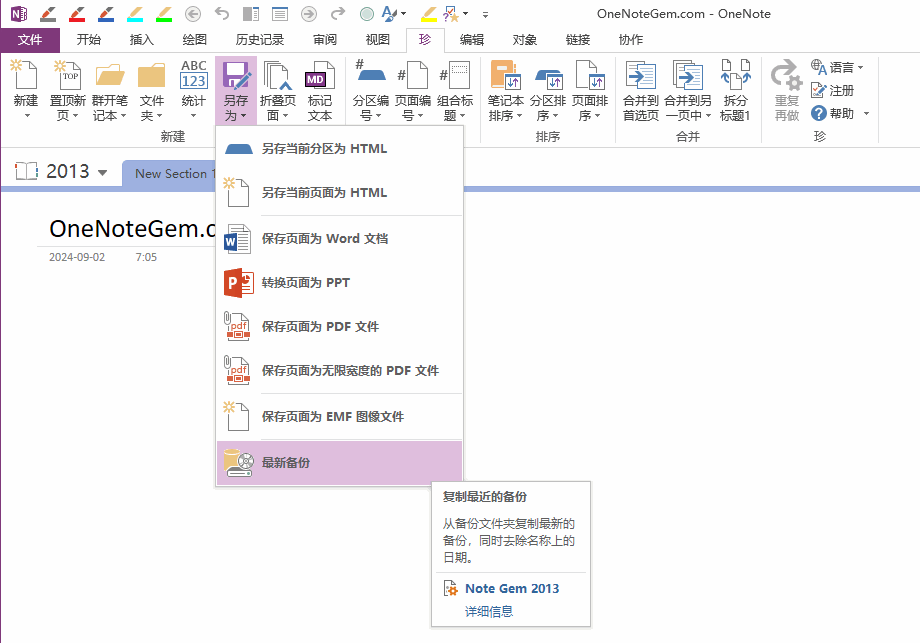Image resolution: width=920 pixels, height=643 pixels.
Task: Expand the 2013 notebook dropdown
Action: pos(103,172)
